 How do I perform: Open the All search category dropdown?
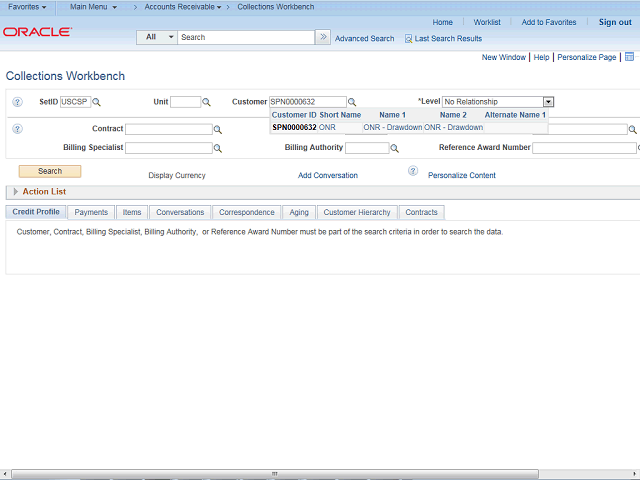(x=157, y=37)
